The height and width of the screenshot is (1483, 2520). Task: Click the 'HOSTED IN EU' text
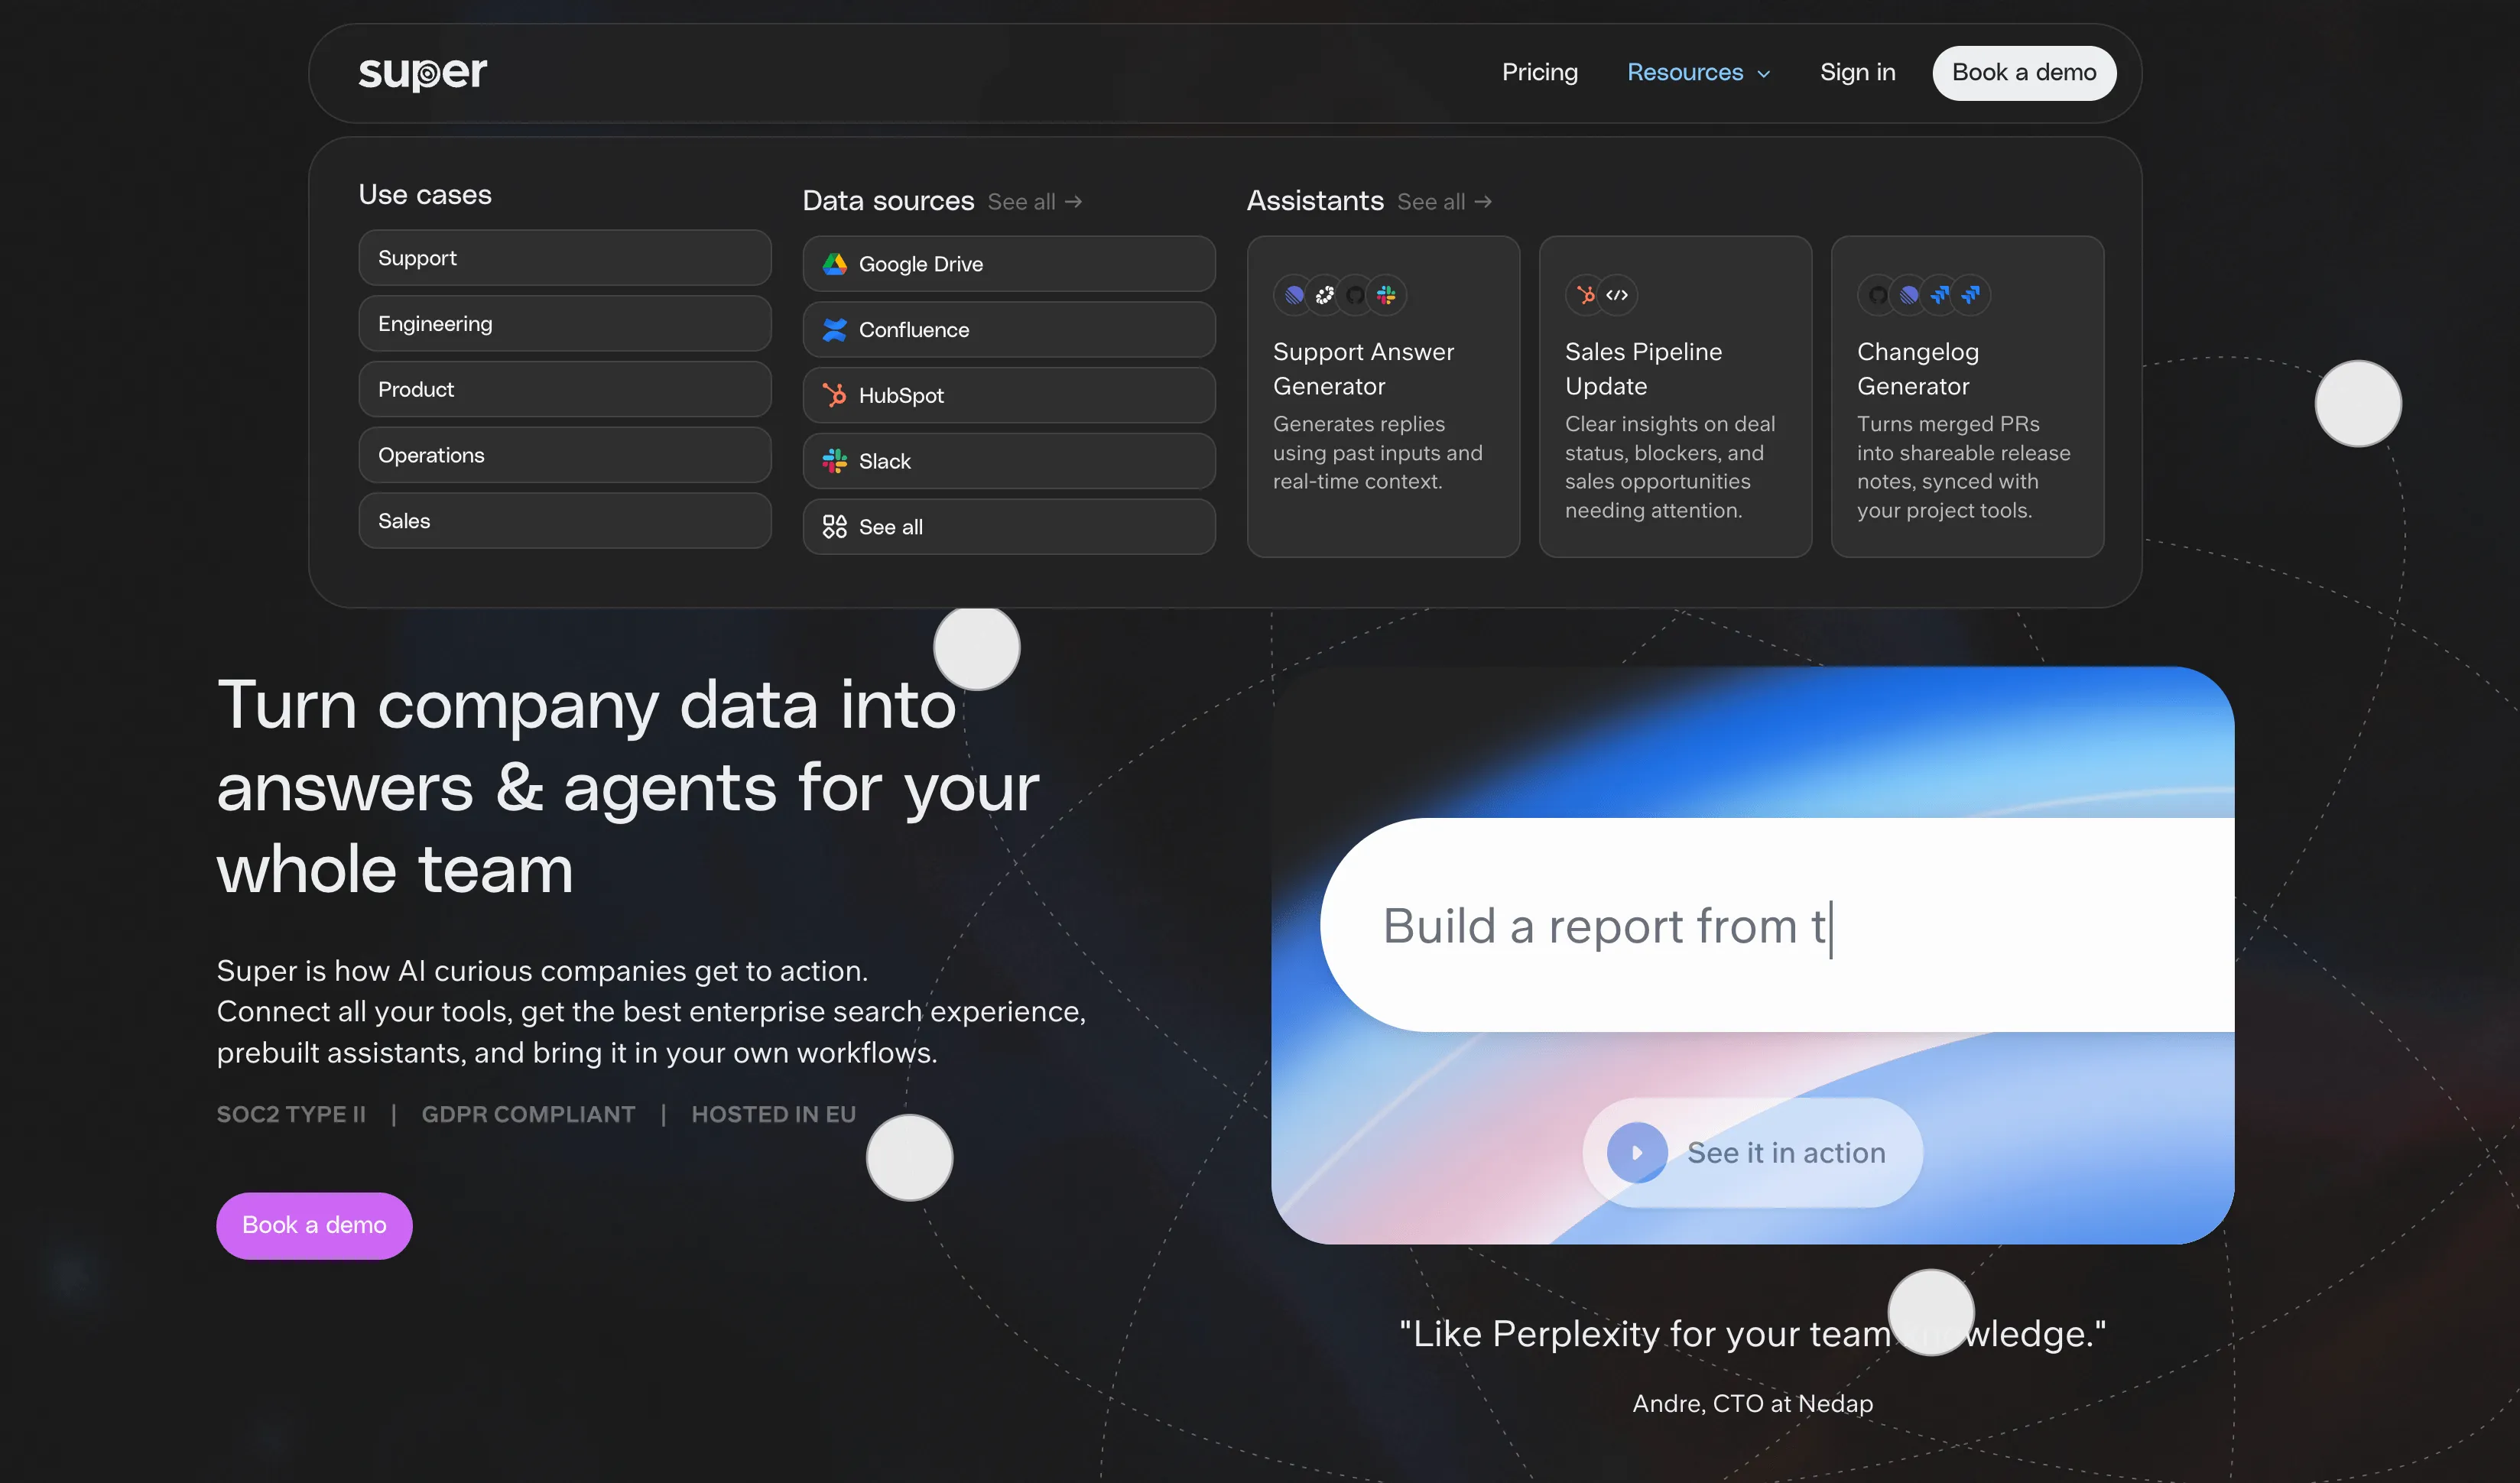(x=774, y=1114)
